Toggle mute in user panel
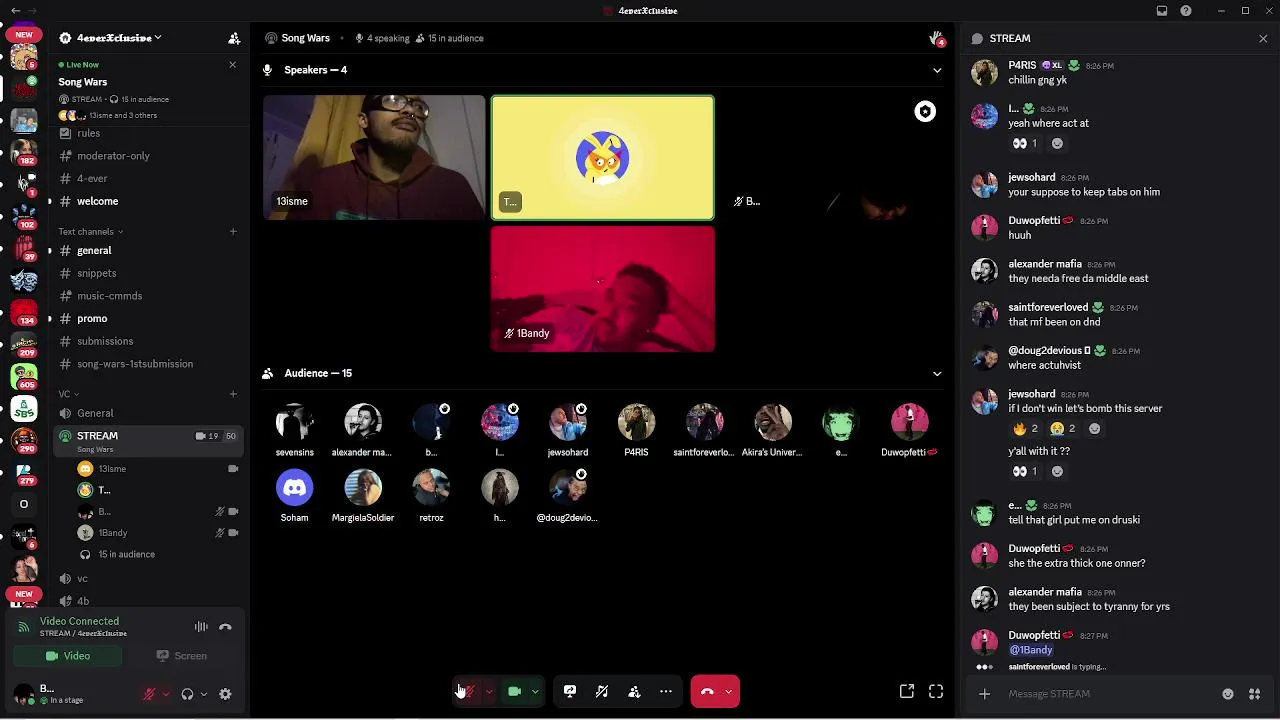The height and width of the screenshot is (720, 1280). 149,694
